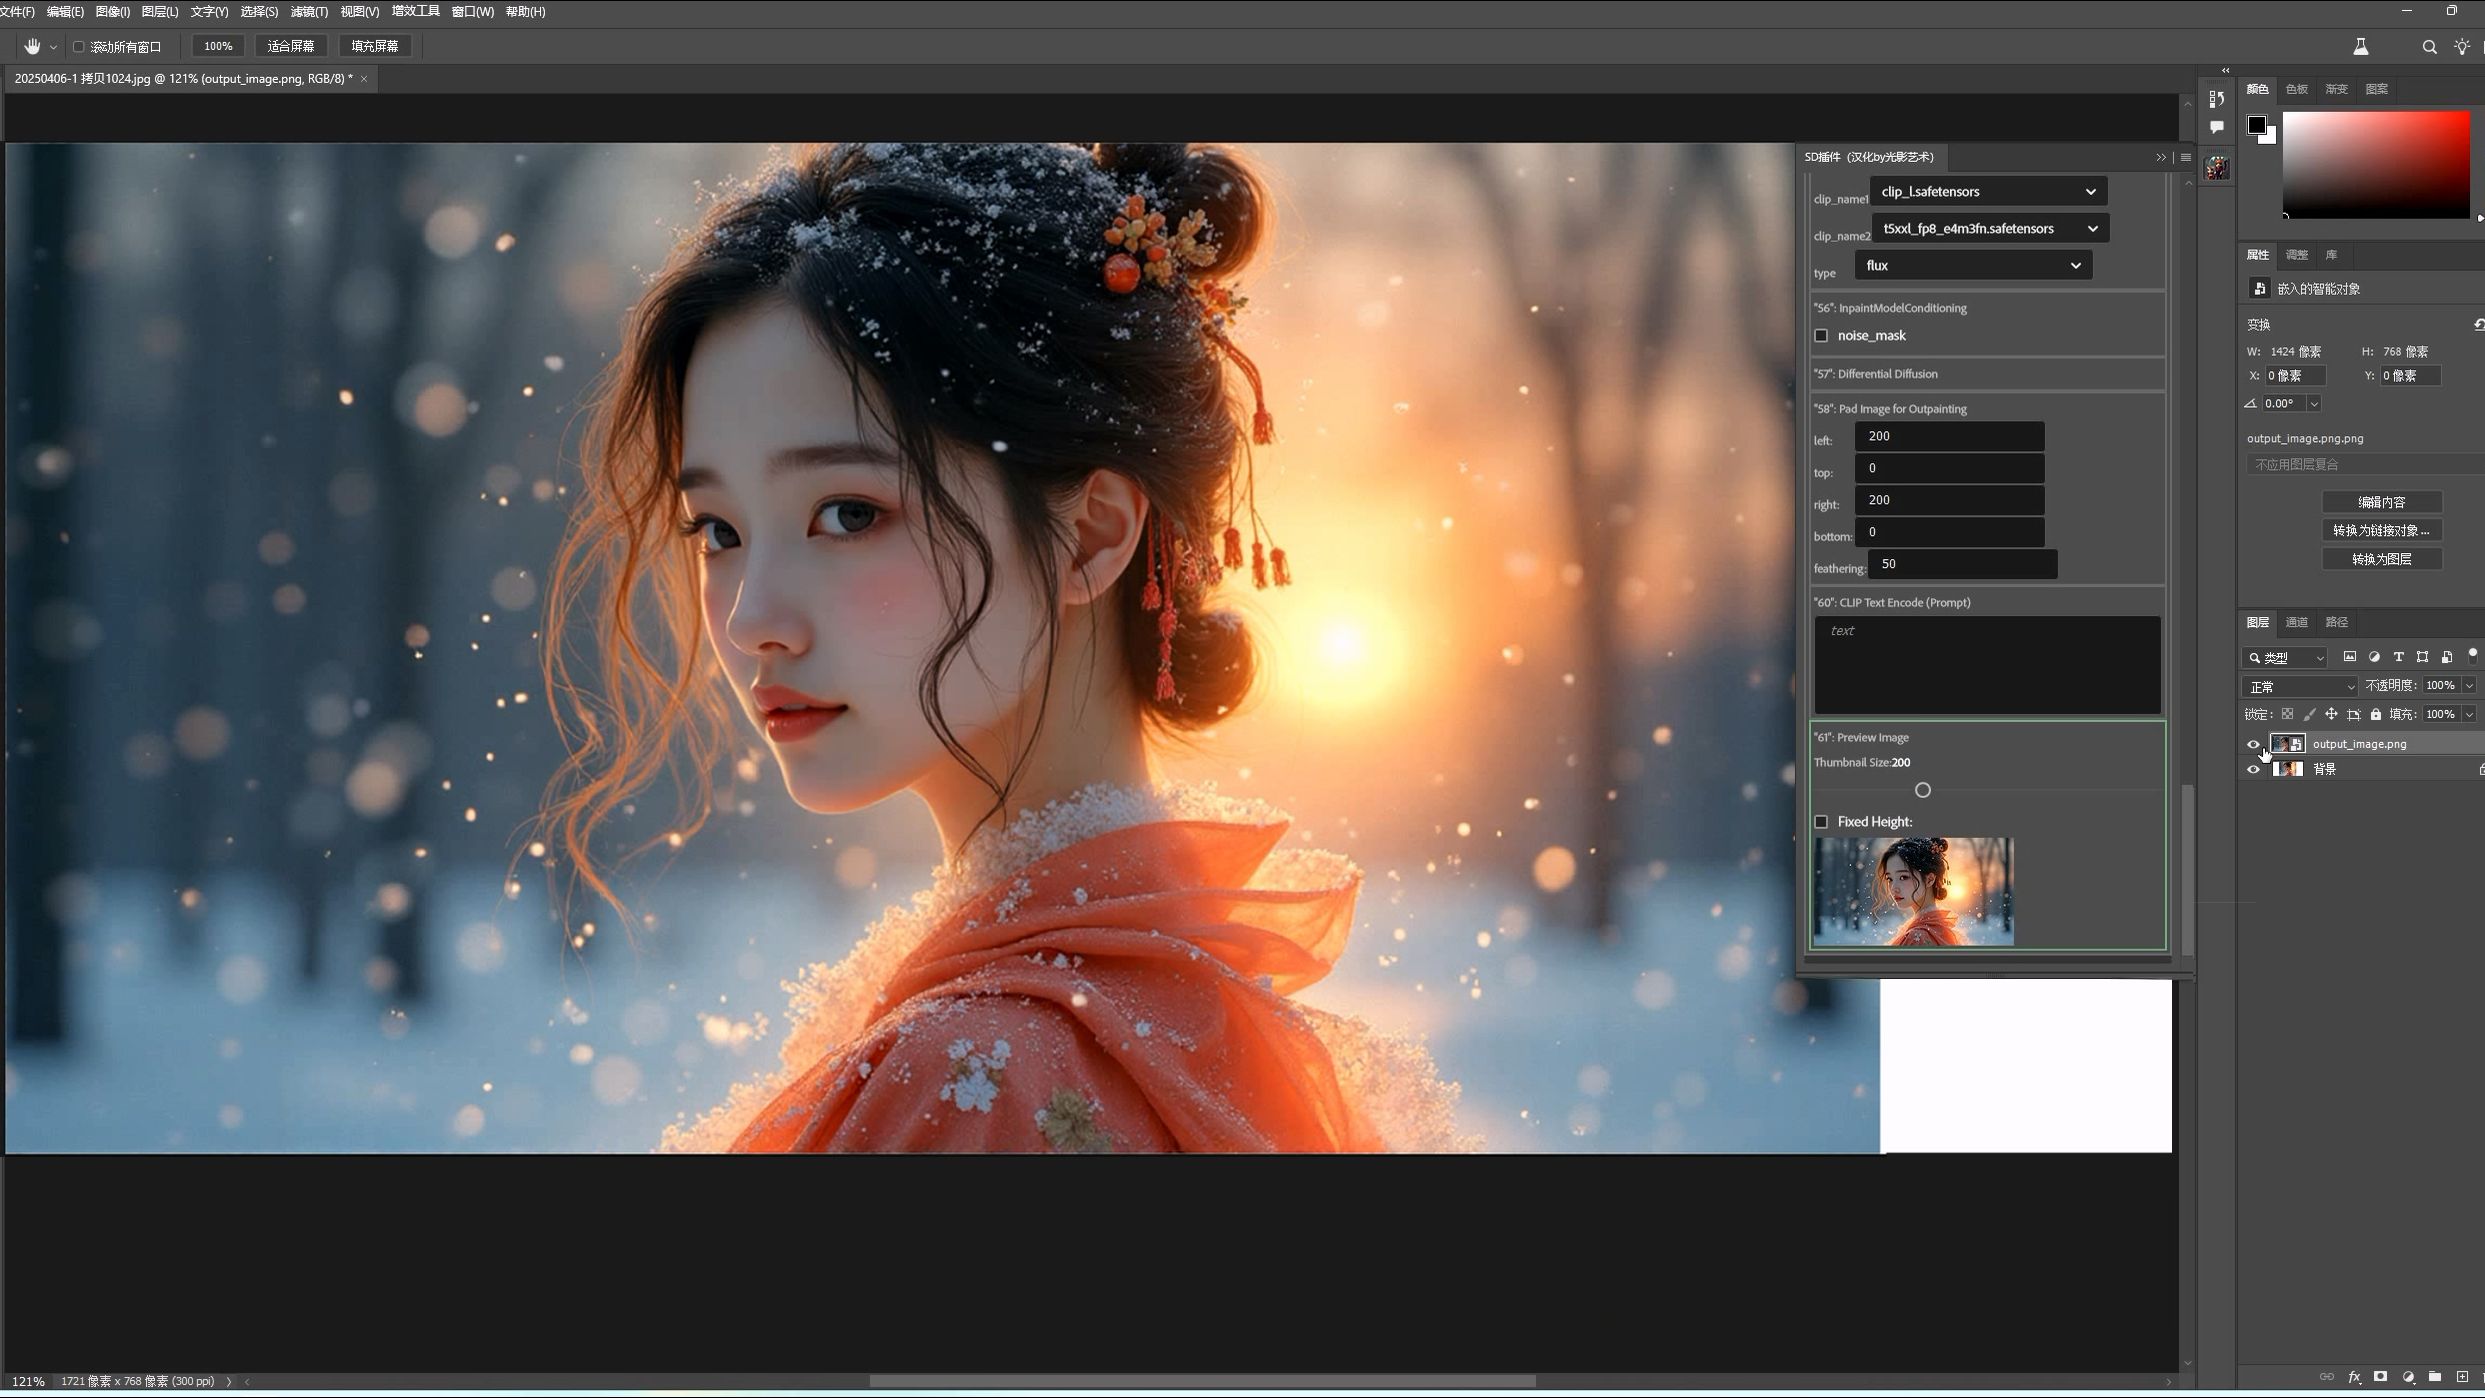Click the 适合屏幕 button
Screen dimensions: 2485x1398
coord(291,46)
